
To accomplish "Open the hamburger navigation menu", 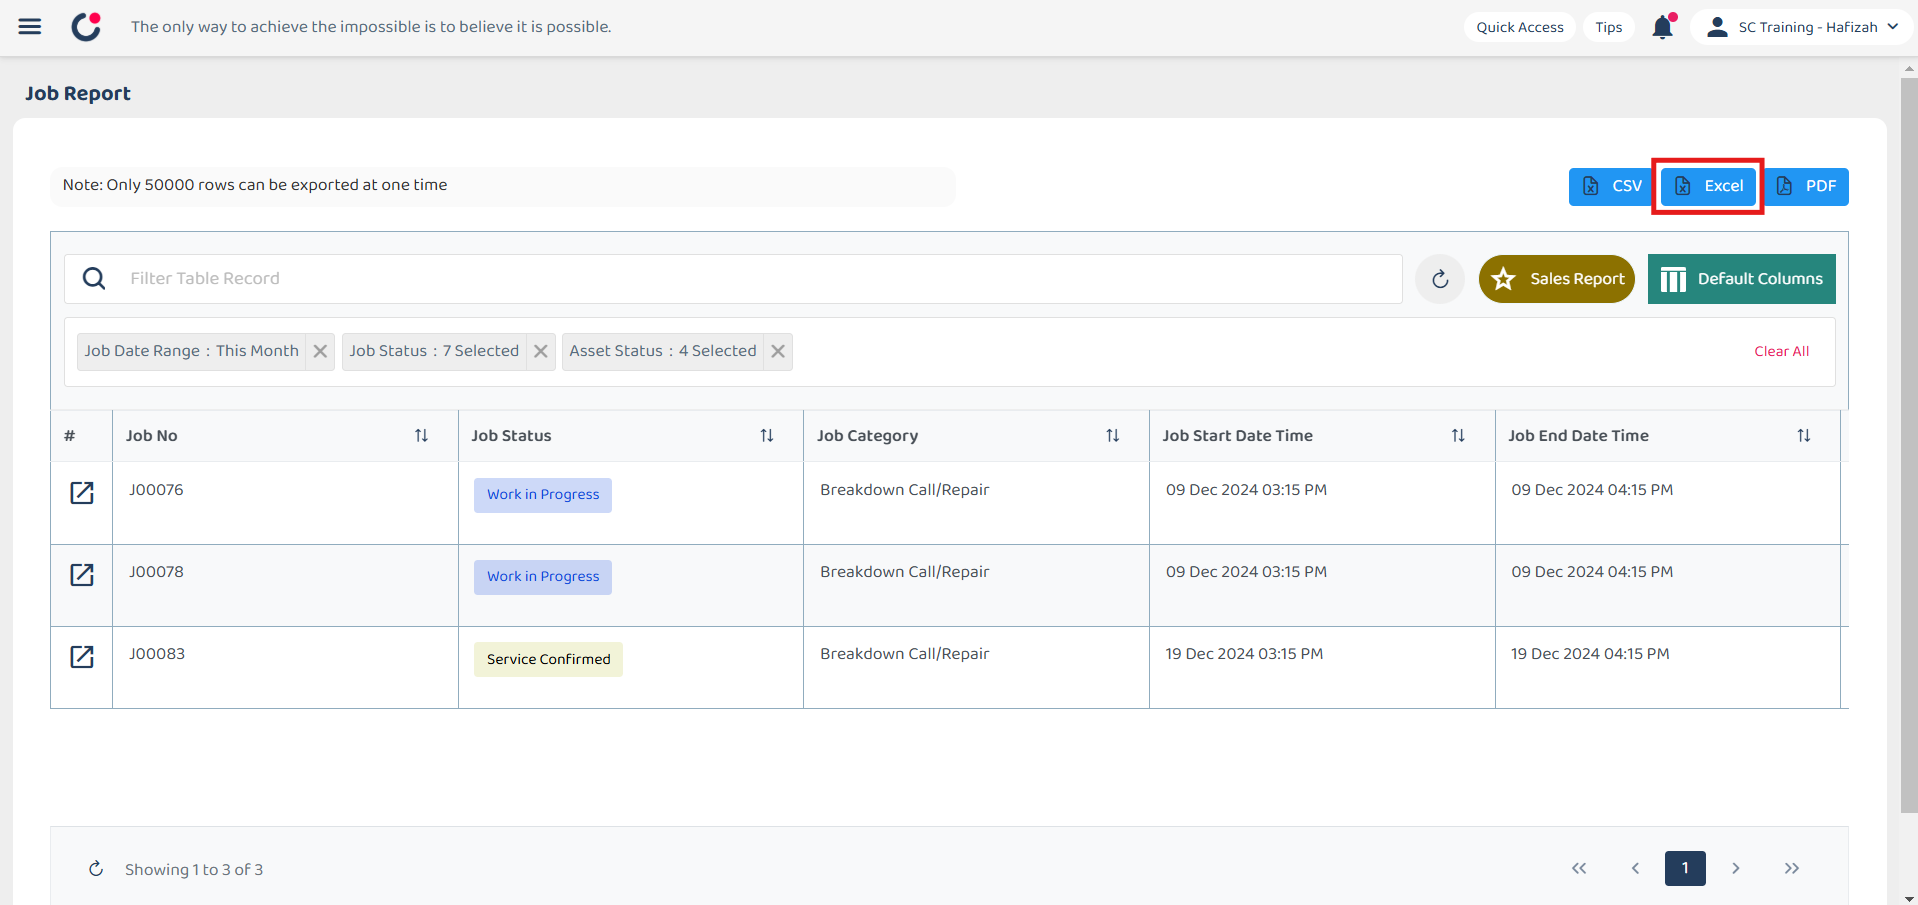I will [x=30, y=27].
